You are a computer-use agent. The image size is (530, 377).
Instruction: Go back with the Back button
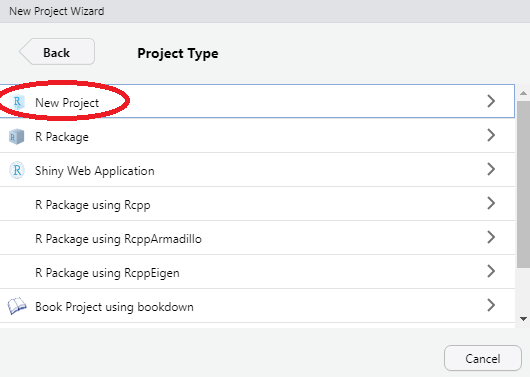[x=57, y=51]
